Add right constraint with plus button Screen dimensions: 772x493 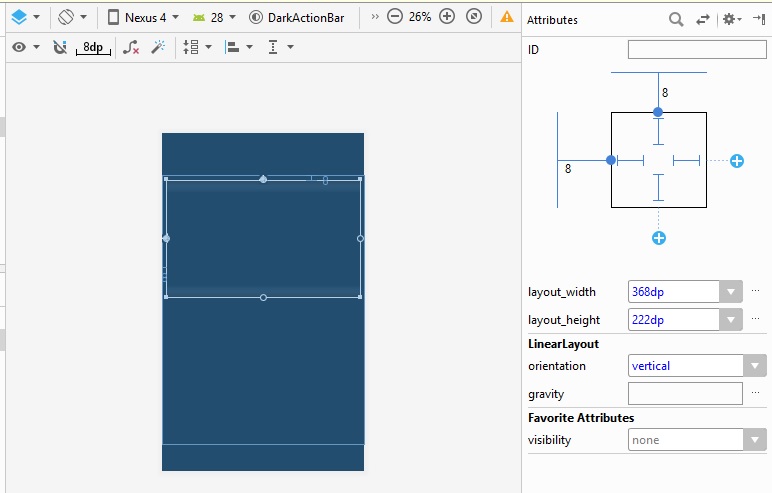click(737, 161)
